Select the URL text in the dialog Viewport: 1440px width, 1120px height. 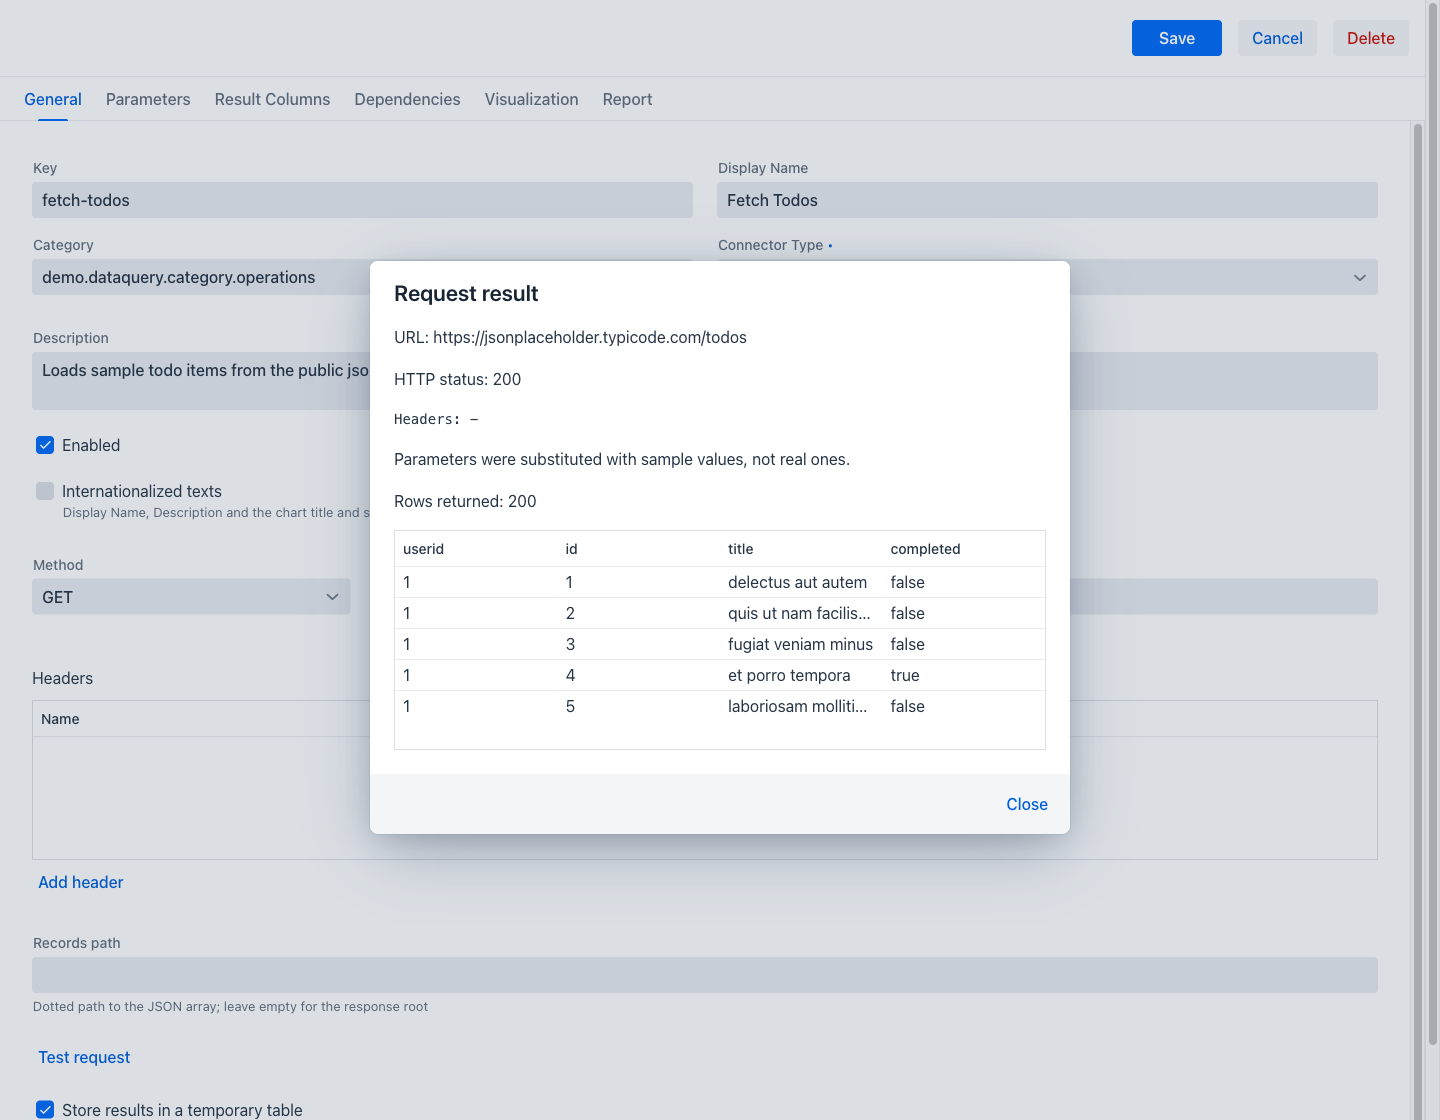[x=570, y=337]
